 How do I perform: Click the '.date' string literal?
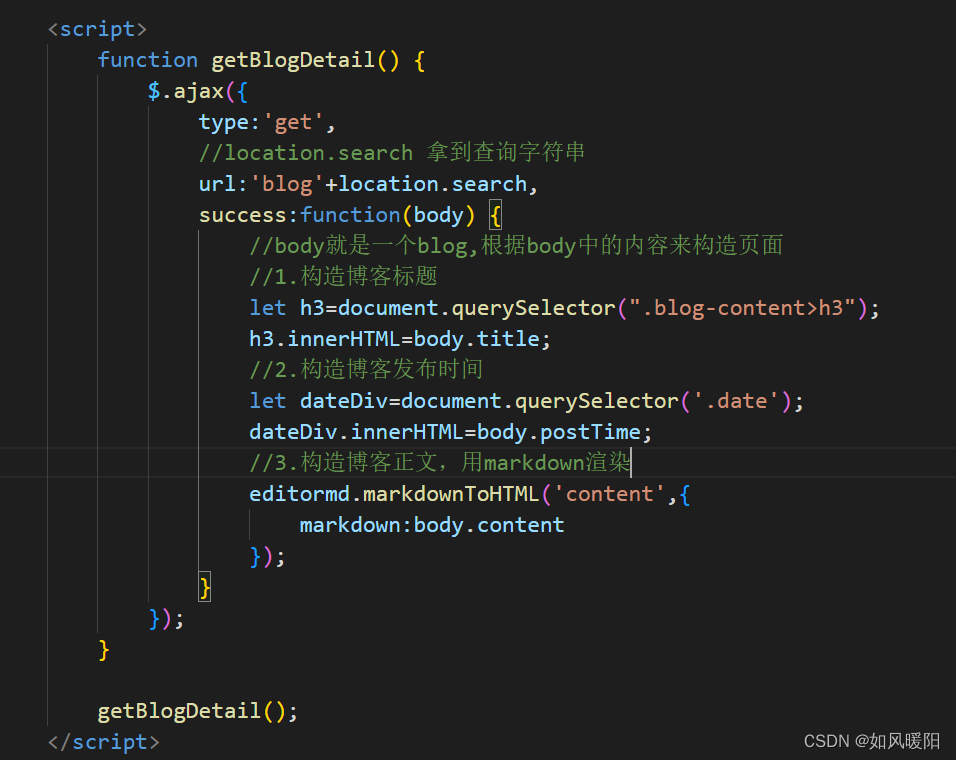coord(736,401)
